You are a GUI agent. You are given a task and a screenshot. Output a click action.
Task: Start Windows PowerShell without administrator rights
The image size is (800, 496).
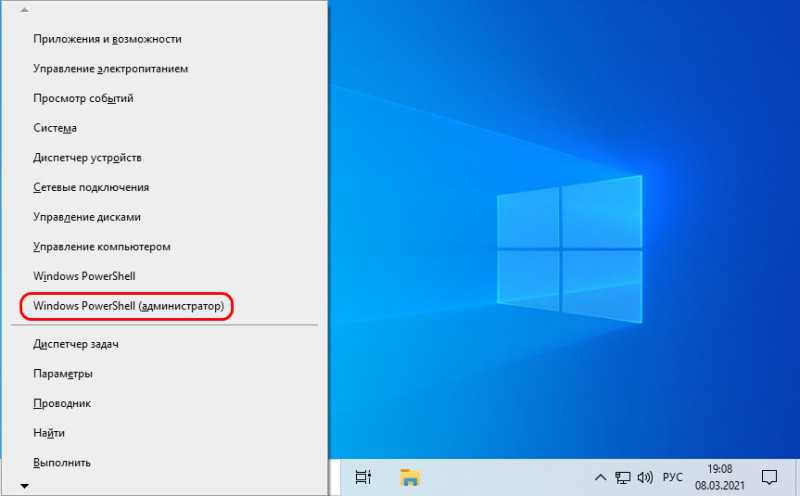[x=164, y=276]
